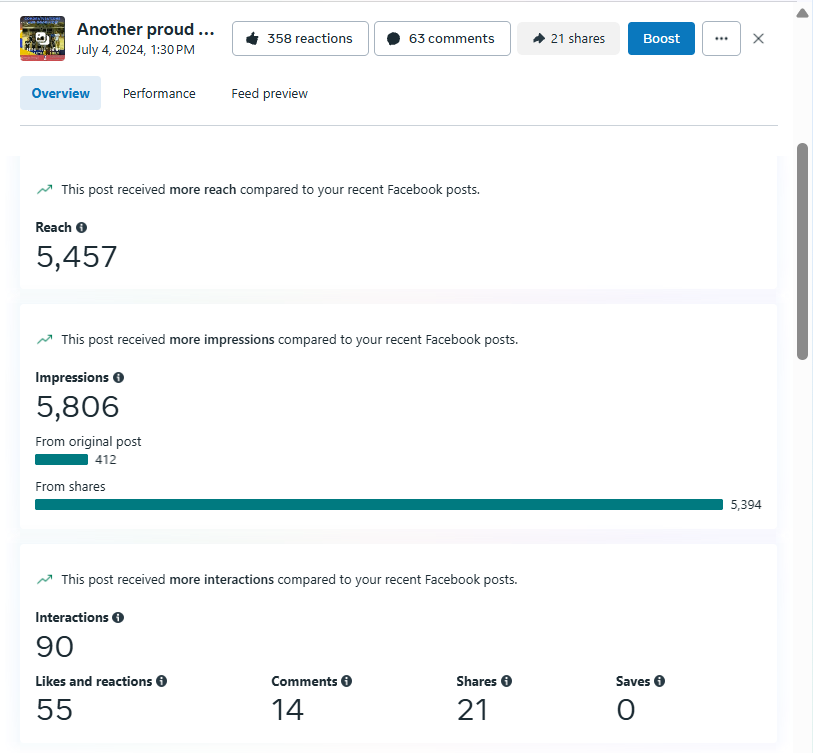
Task: Click the info icon next to Comments
Action: (347, 681)
